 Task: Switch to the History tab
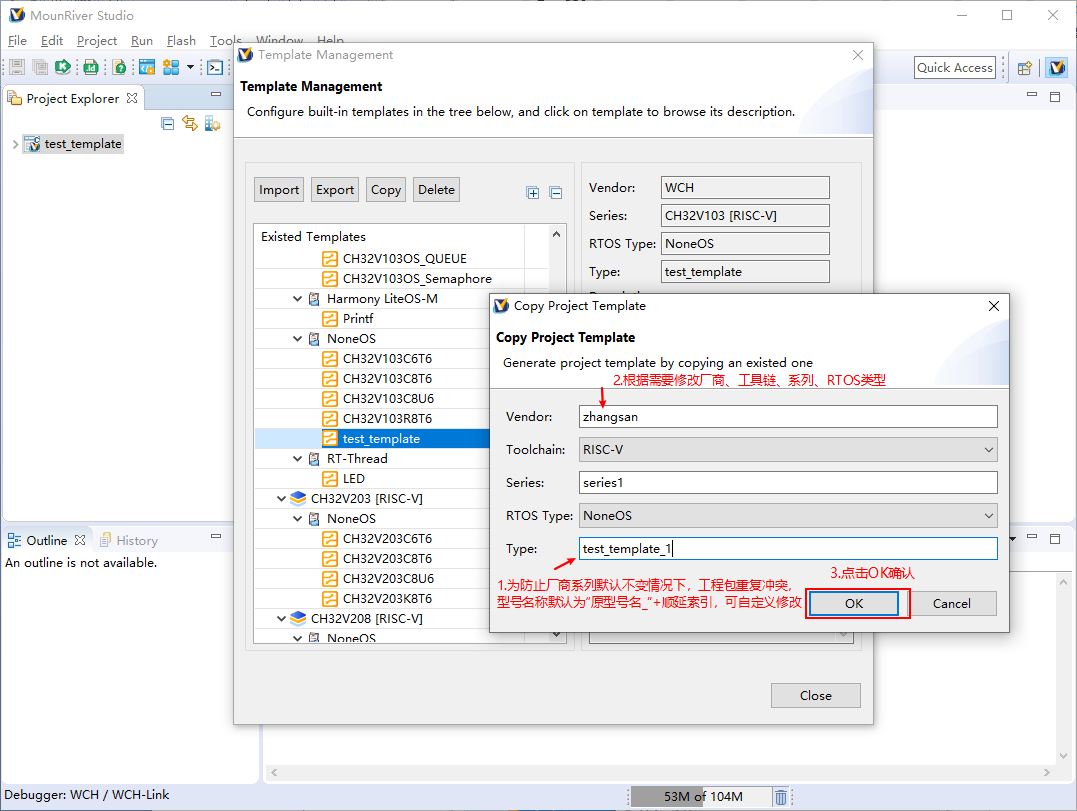tap(129, 540)
